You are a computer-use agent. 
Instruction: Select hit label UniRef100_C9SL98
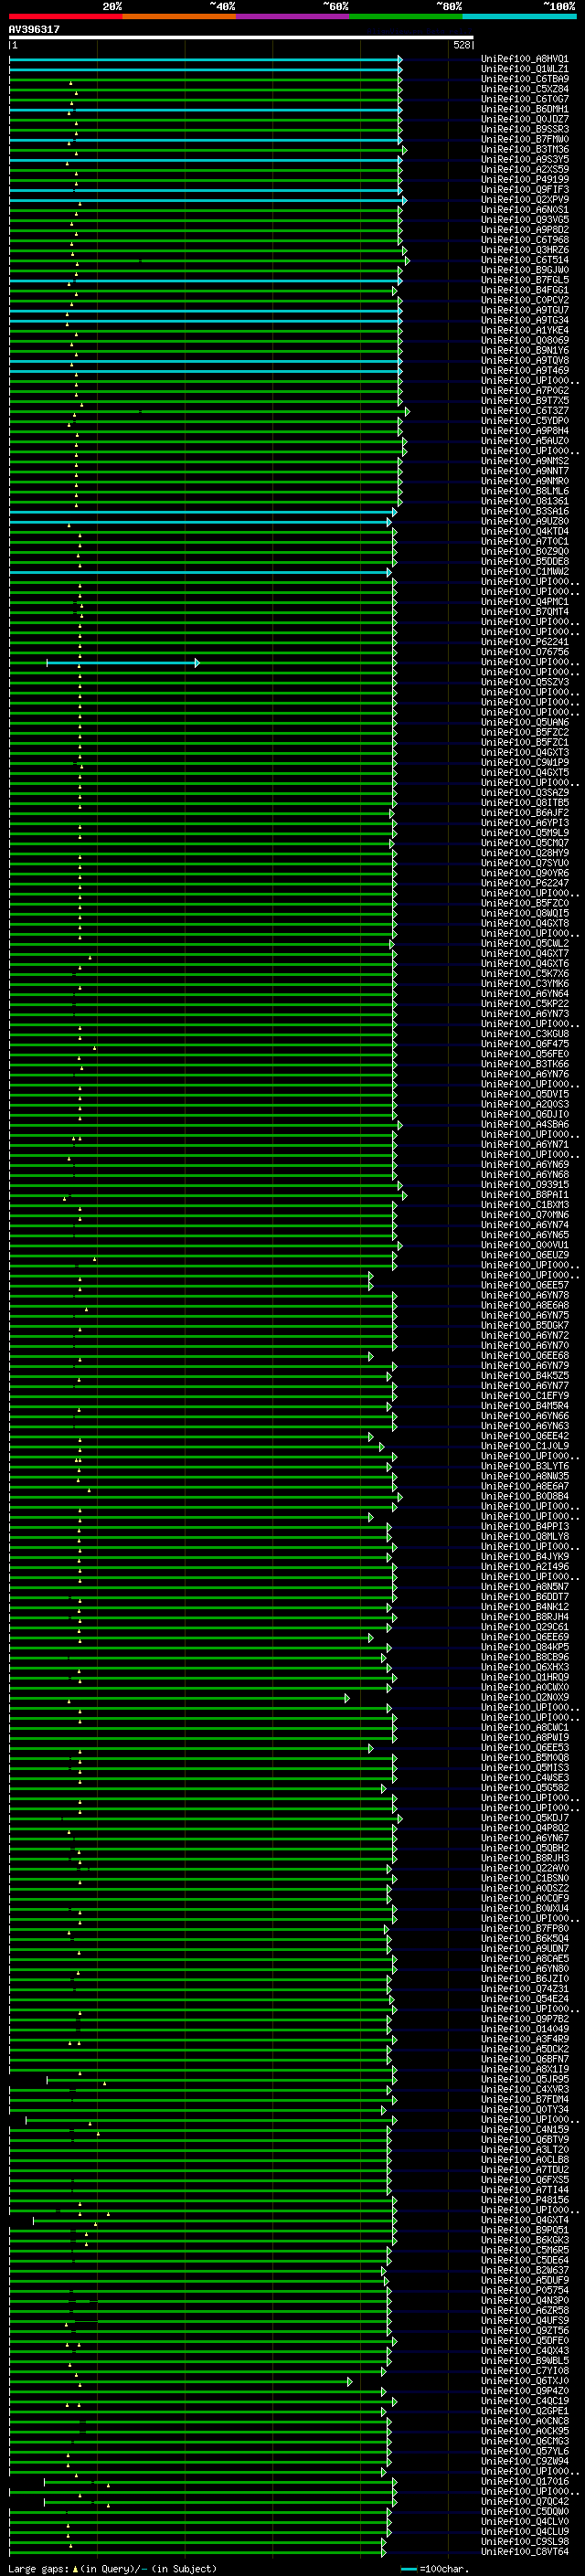coord(525,2541)
